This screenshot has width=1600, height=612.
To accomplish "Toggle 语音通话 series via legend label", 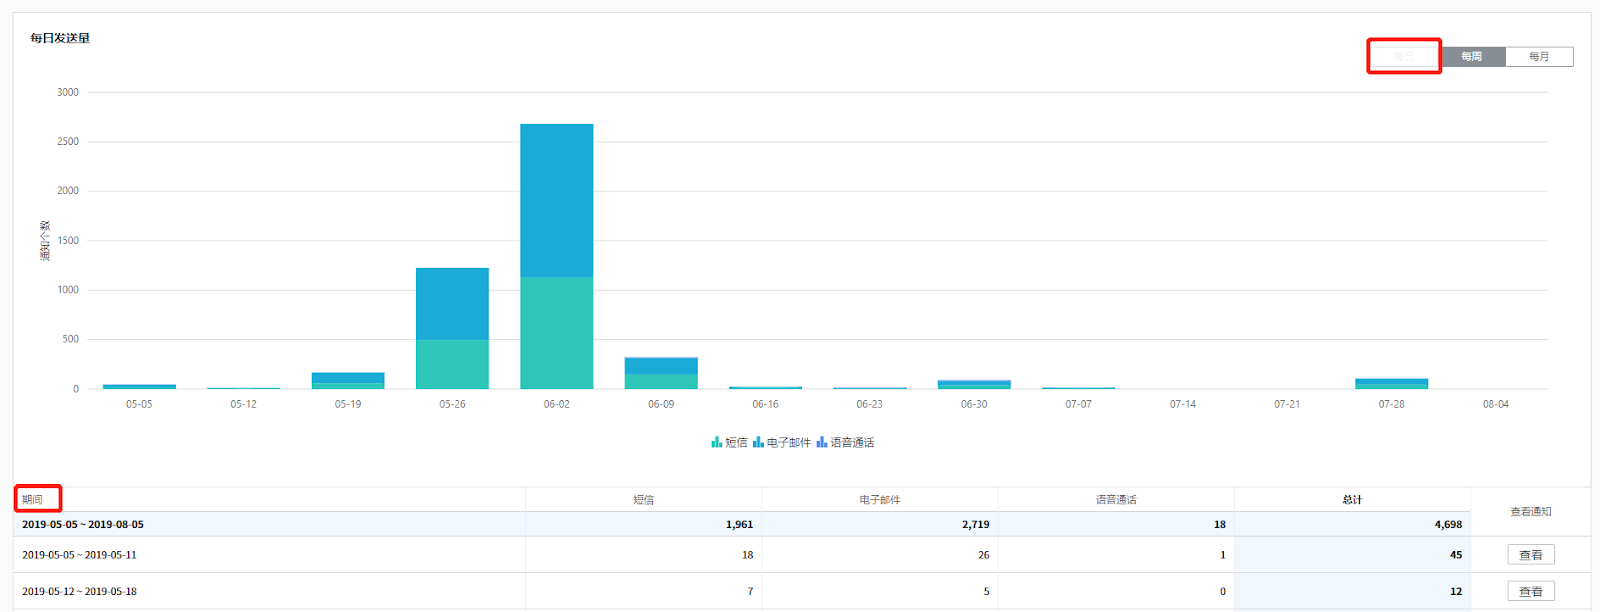I will point(852,442).
